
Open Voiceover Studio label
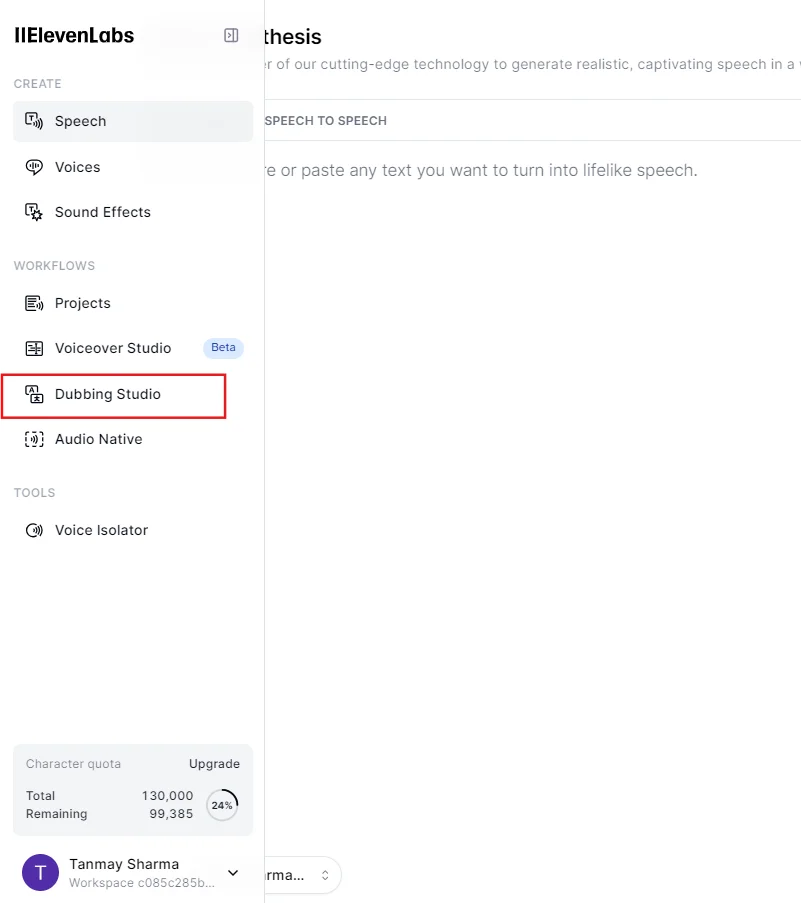point(113,348)
